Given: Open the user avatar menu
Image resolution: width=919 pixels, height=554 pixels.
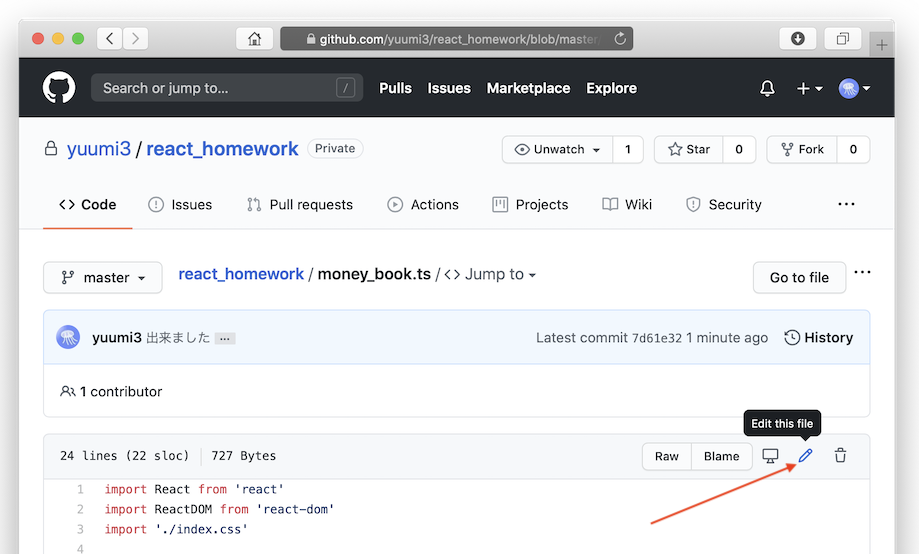Looking at the screenshot, I should [x=854, y=89].
